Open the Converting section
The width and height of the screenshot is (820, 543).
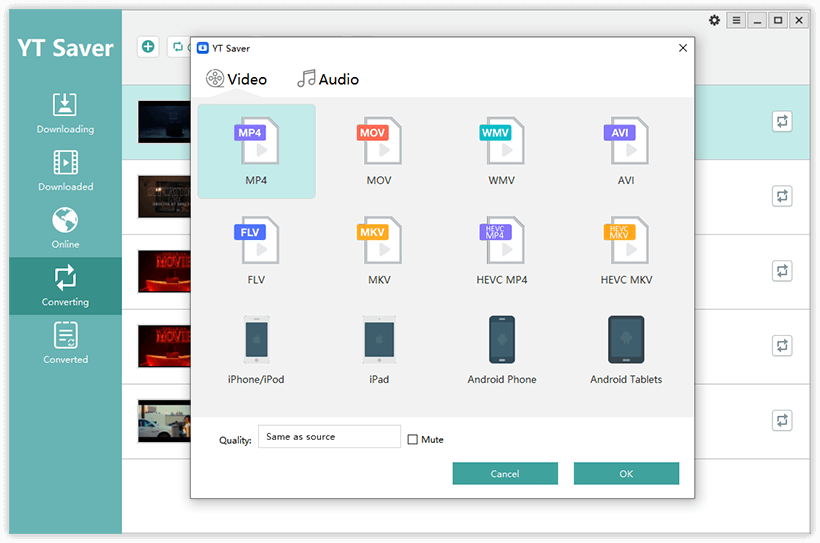coord(65,286)
